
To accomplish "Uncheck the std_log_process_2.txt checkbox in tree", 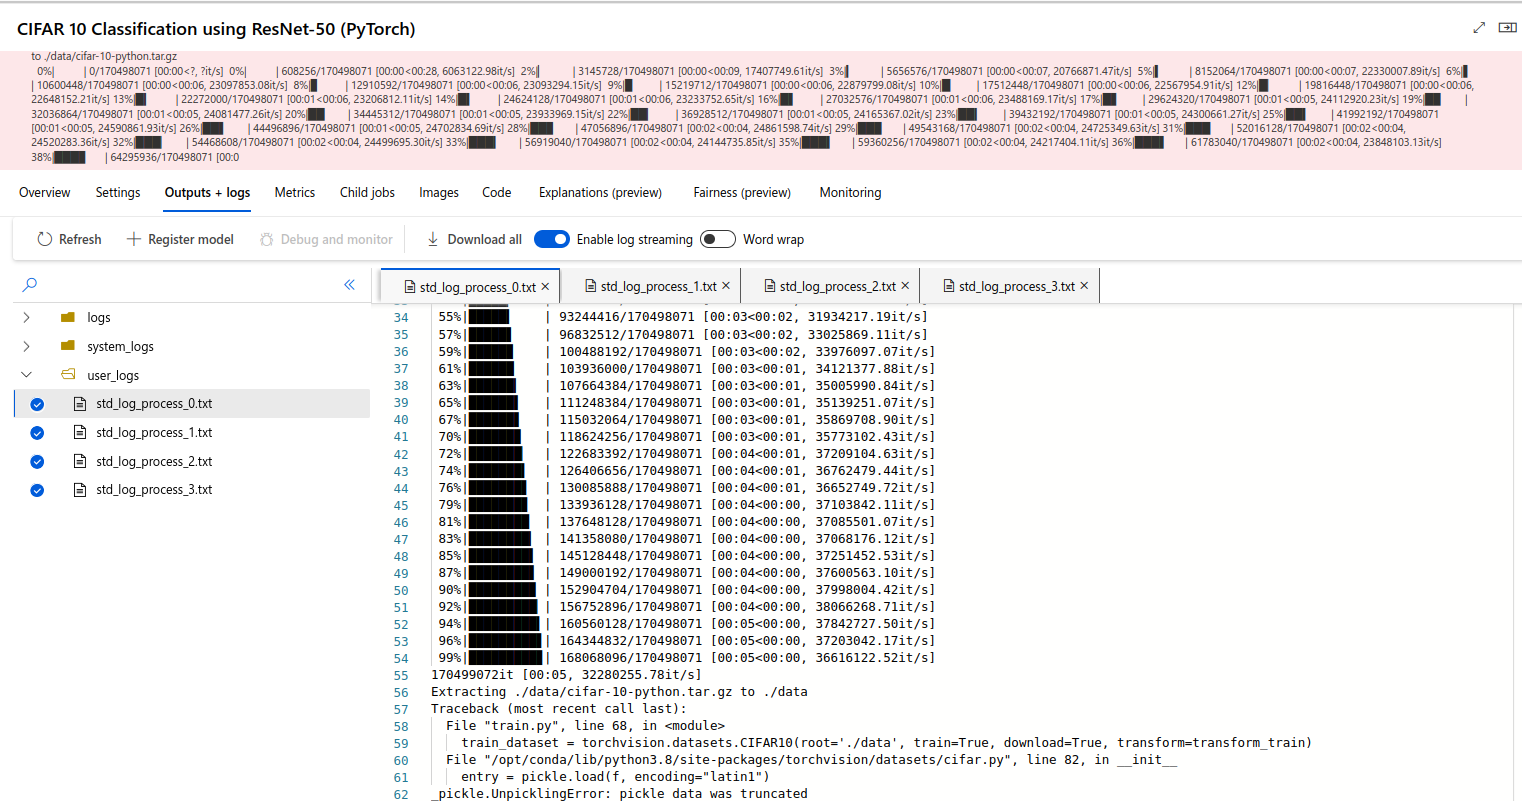I will tap(37, 462).
